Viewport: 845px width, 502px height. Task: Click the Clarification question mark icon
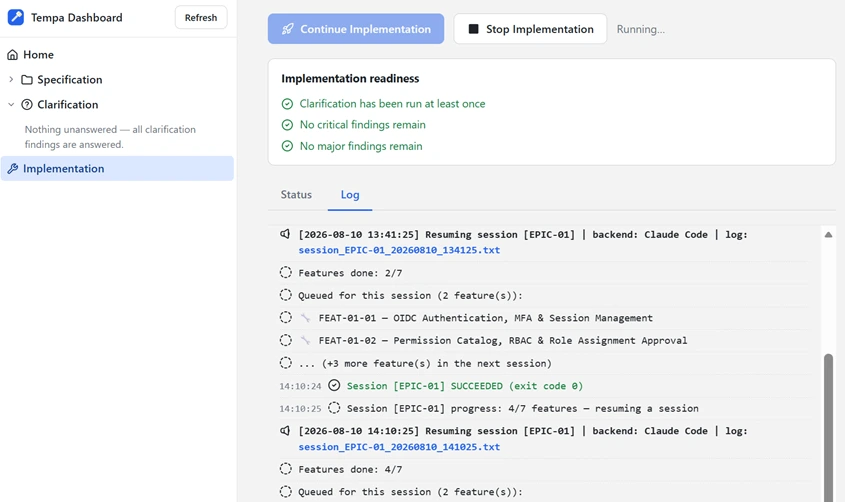[27, 104]
